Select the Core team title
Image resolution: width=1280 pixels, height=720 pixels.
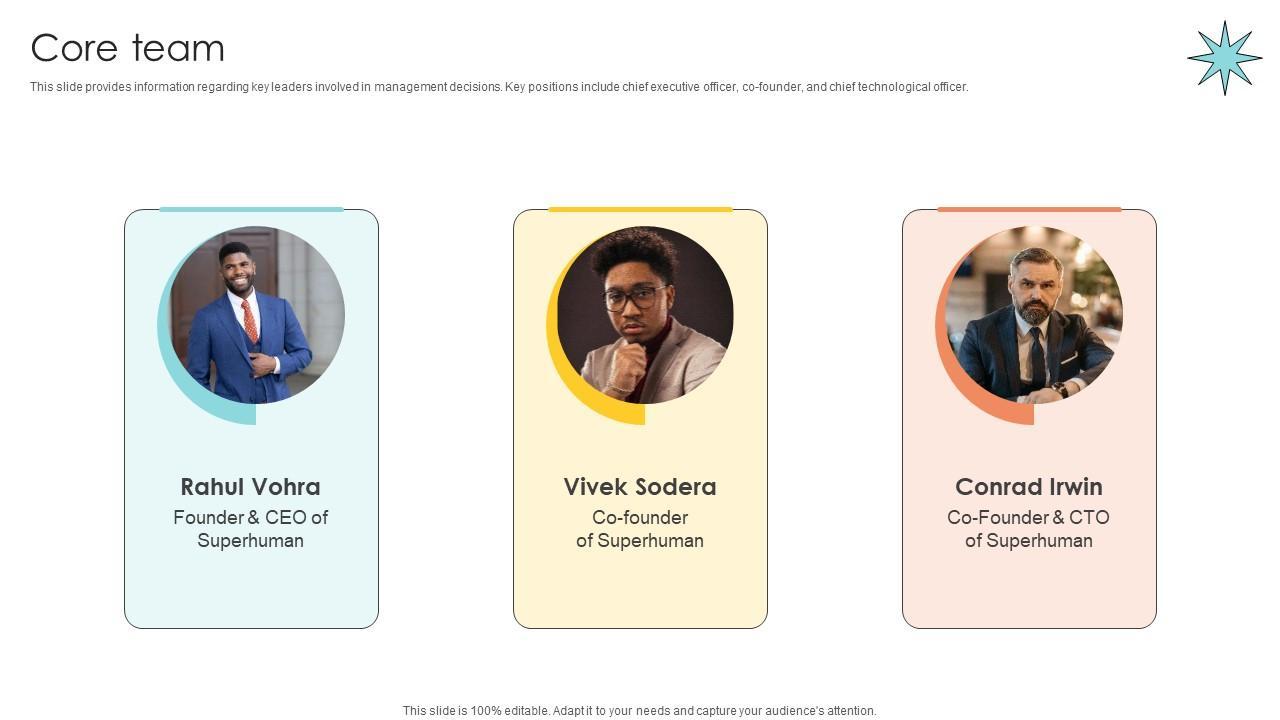(x=128, y=48)
